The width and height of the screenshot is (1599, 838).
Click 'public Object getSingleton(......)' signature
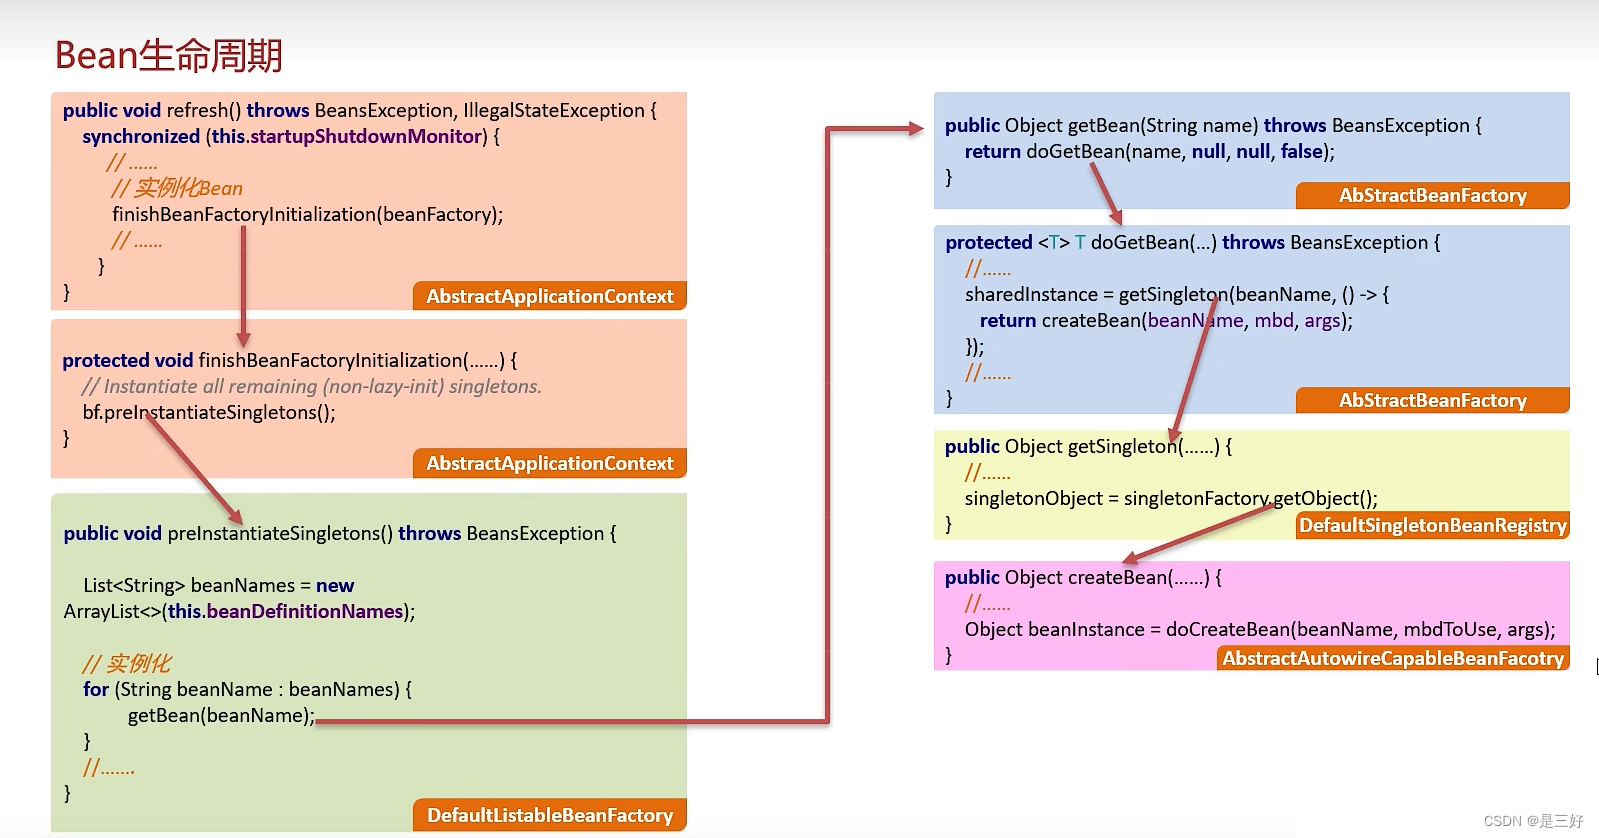[x=1088, y=446]
